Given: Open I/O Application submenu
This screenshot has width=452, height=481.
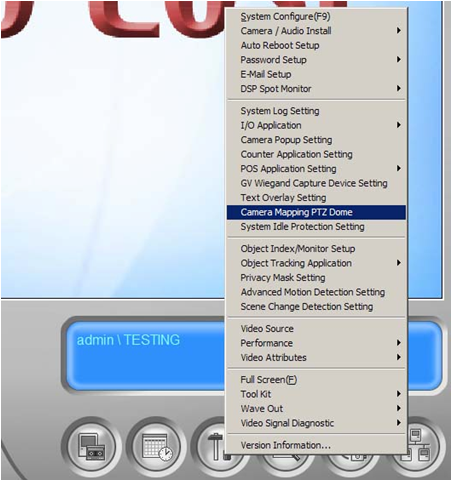Looking at the screenshot, I should pos(316,125).
